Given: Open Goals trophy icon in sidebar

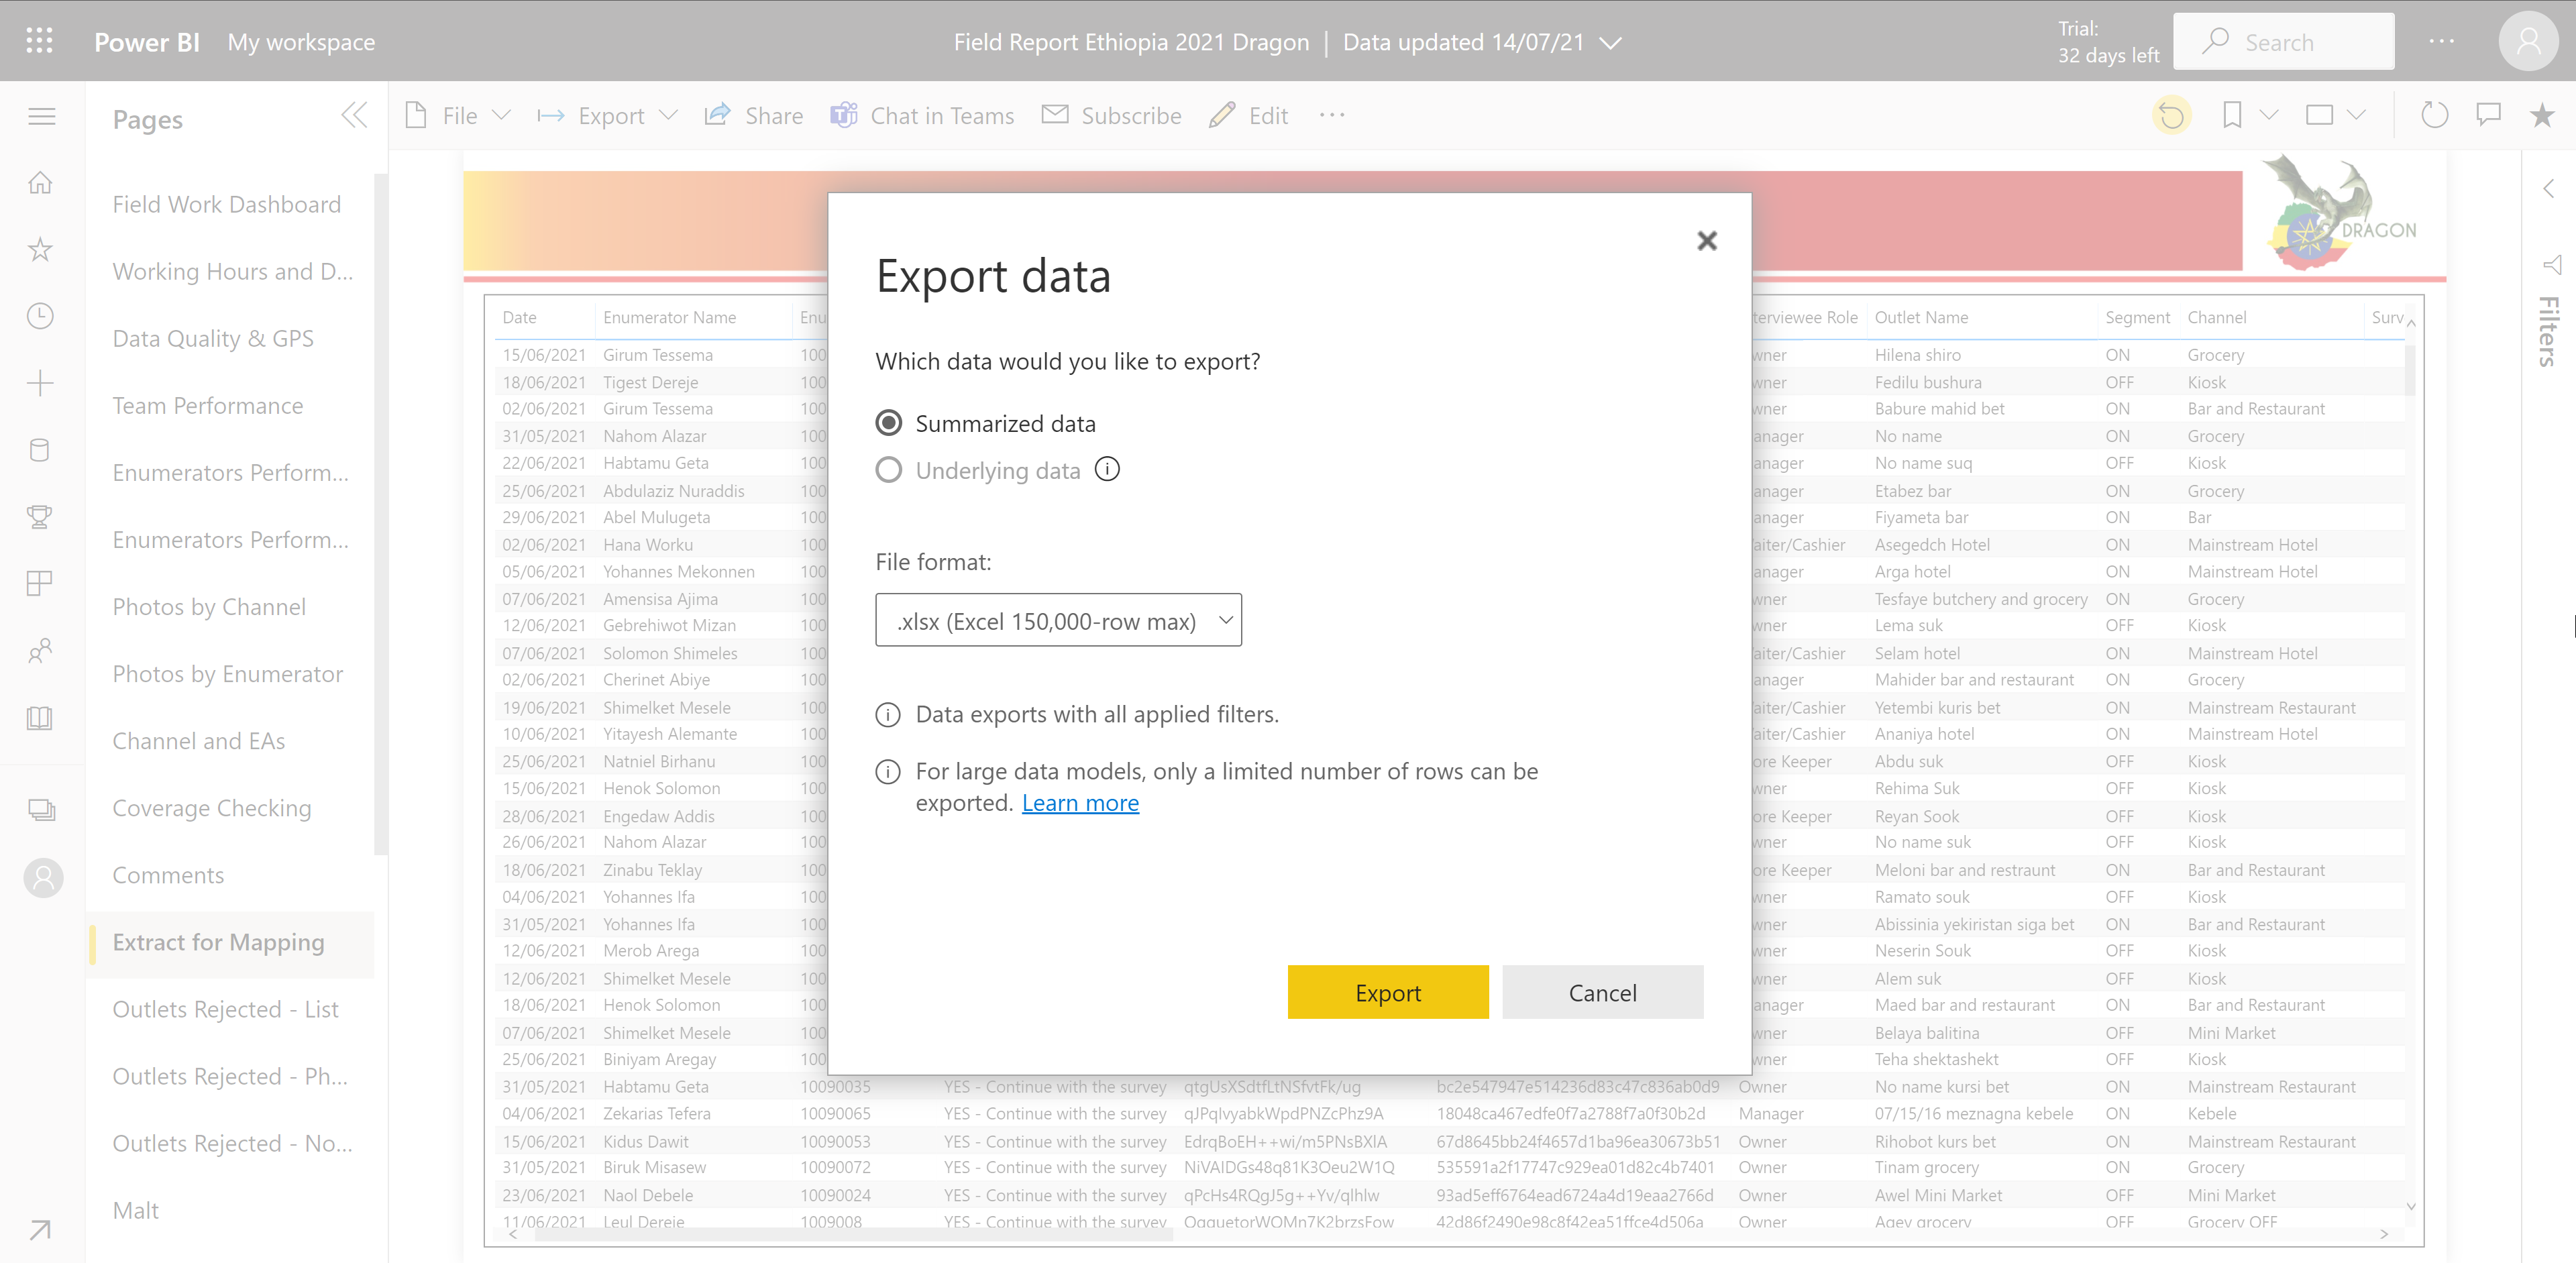Looking at the screenshot, I should (x=40, y=517).
